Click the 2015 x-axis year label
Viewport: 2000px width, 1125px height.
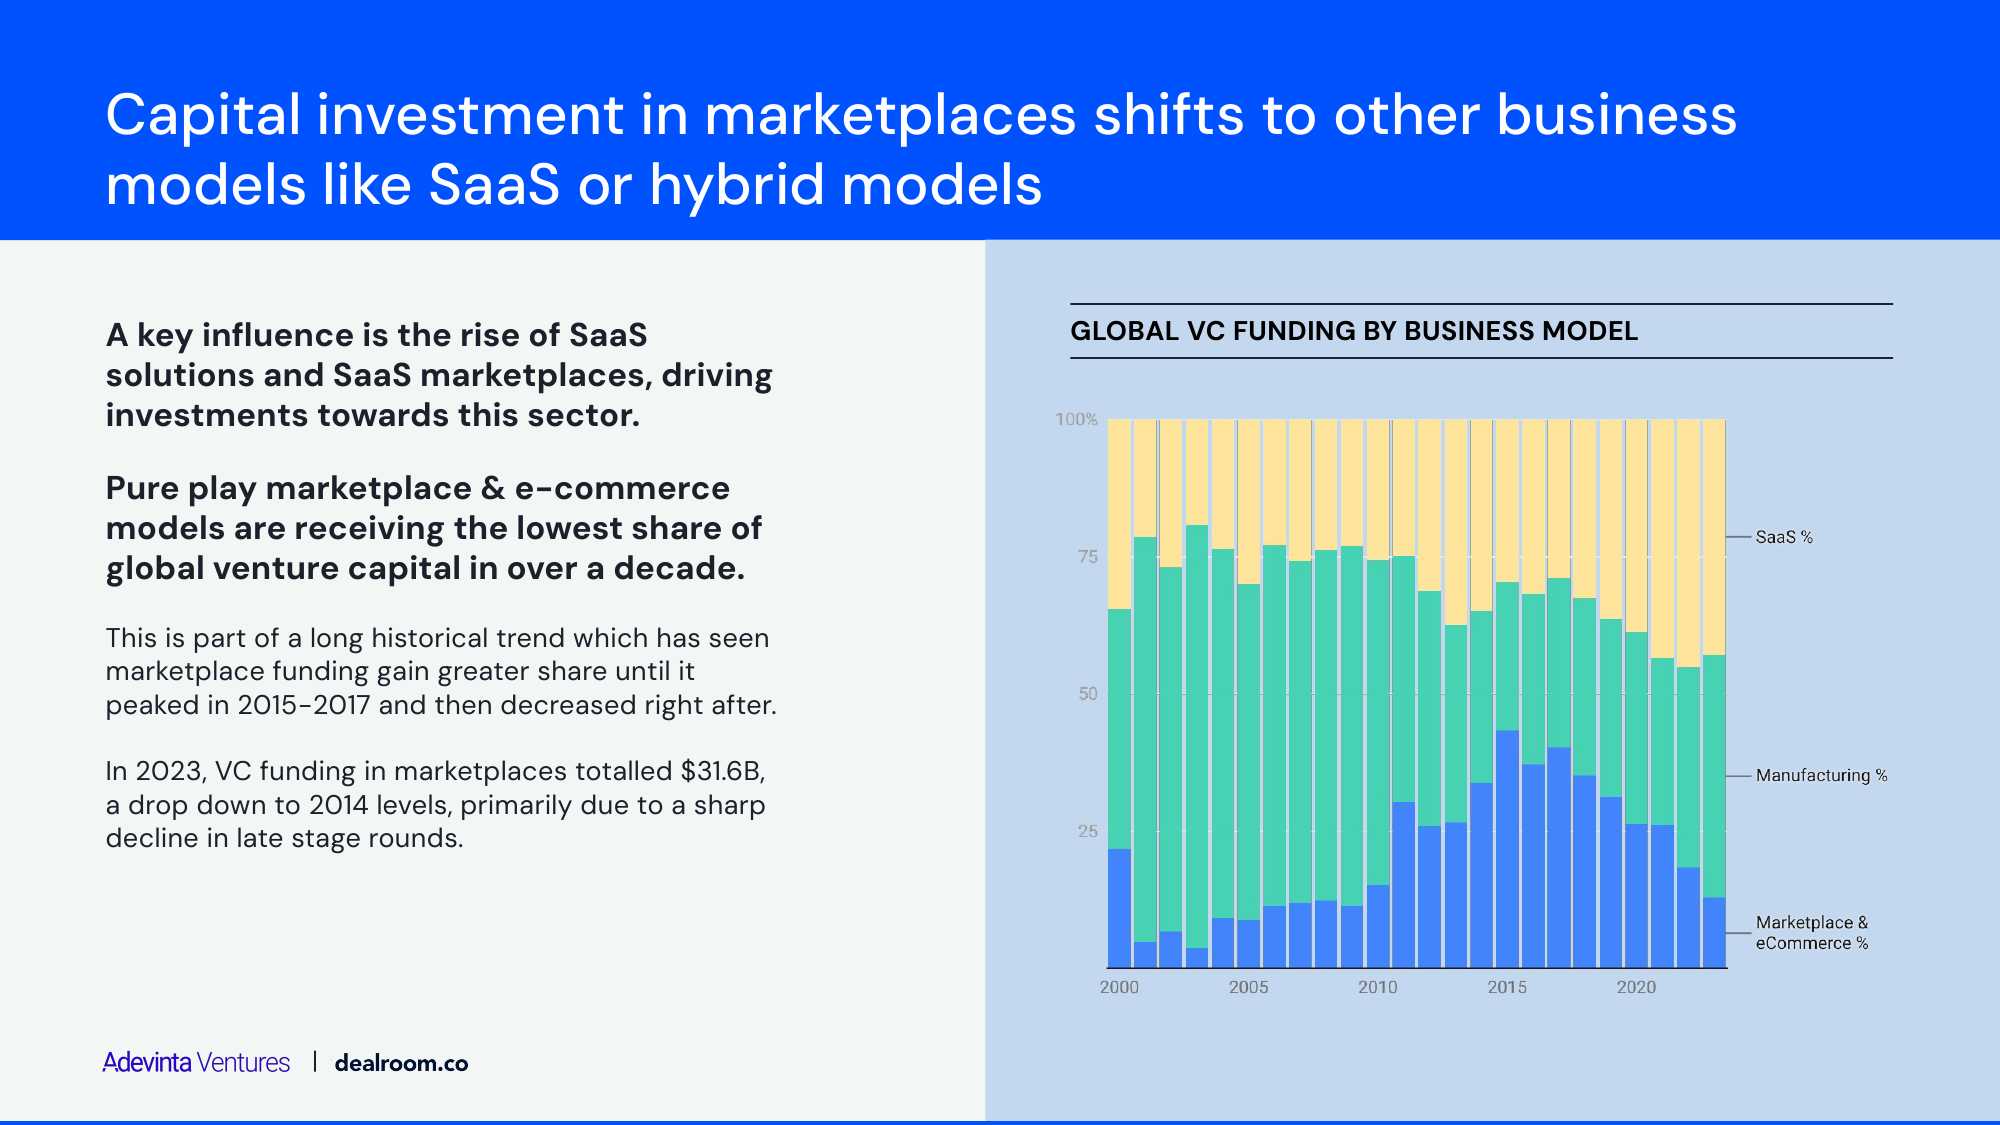1506,987
